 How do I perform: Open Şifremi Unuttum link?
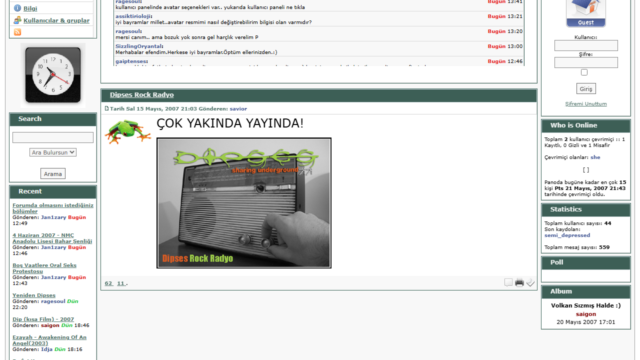(586, 104)
